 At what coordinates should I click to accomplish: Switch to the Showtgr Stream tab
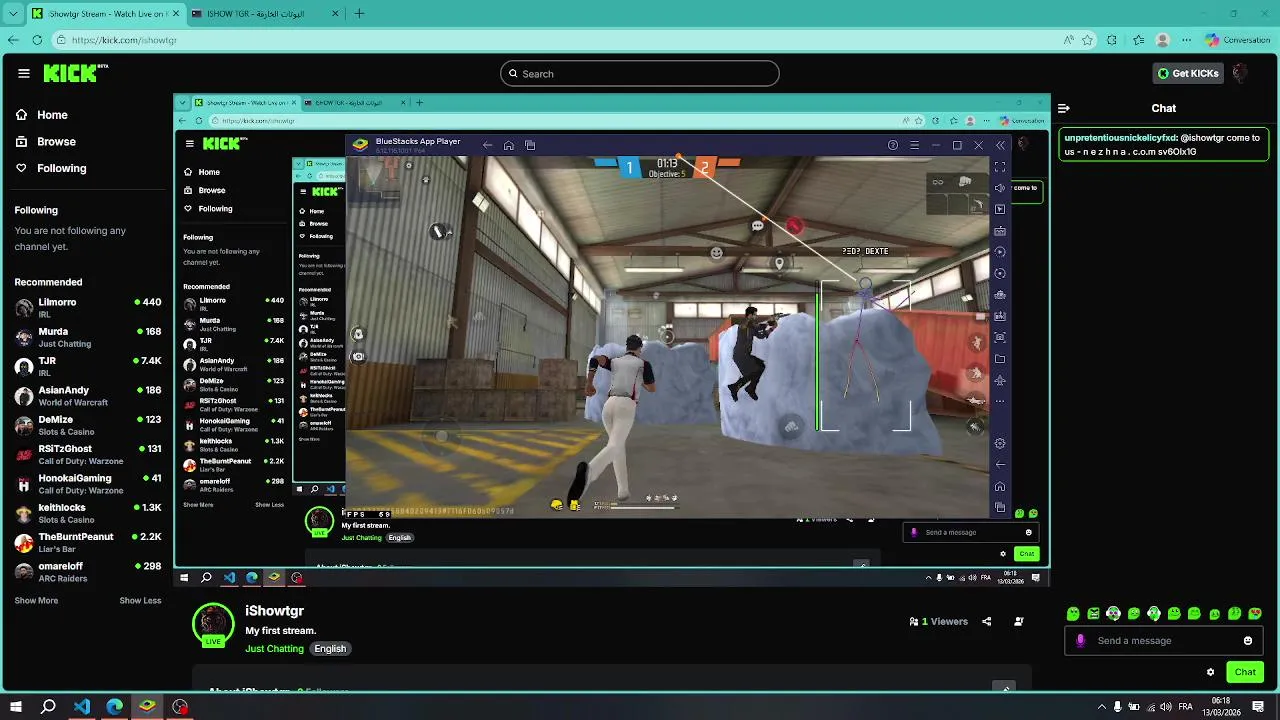104,14
